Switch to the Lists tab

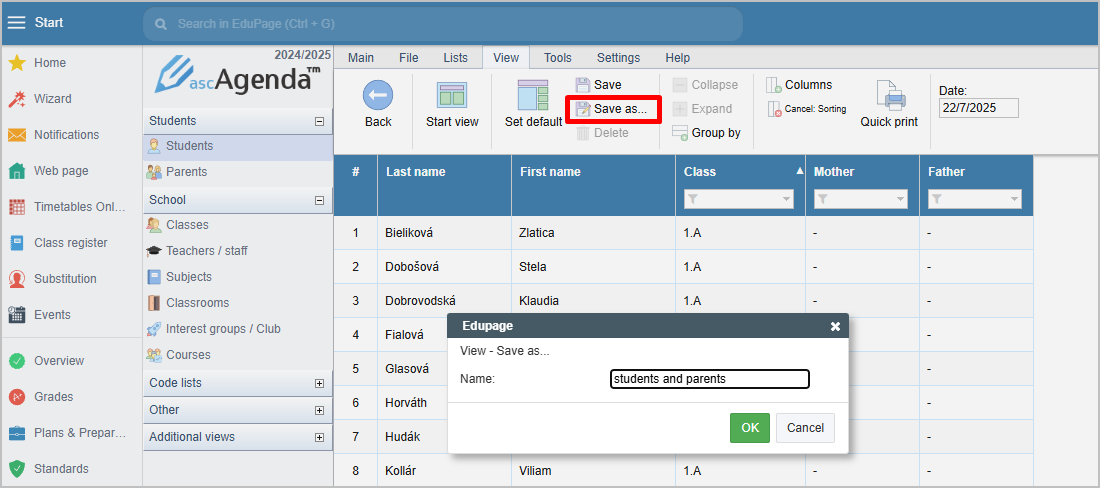(x=455, y=57)
